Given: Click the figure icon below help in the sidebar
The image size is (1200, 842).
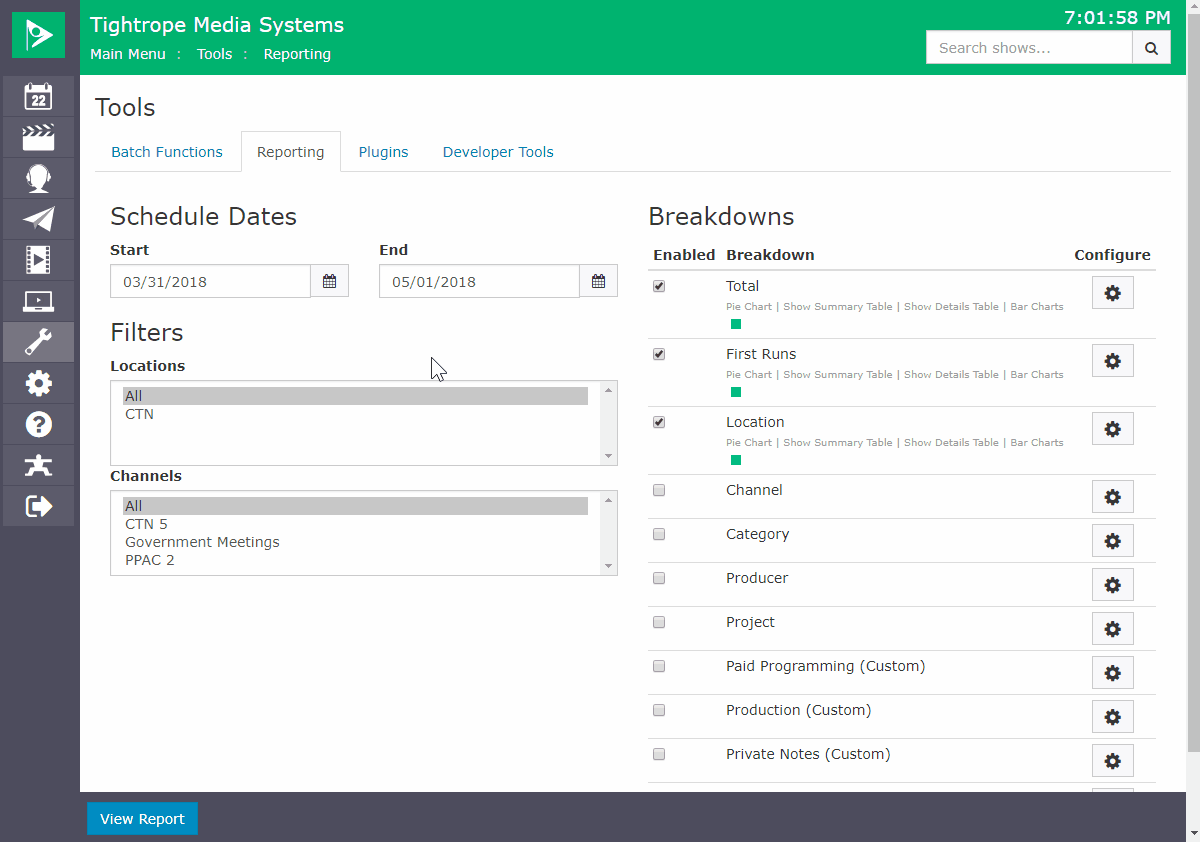Looking at the screenshot, I should pyautogui.click(x=38, y=466).
